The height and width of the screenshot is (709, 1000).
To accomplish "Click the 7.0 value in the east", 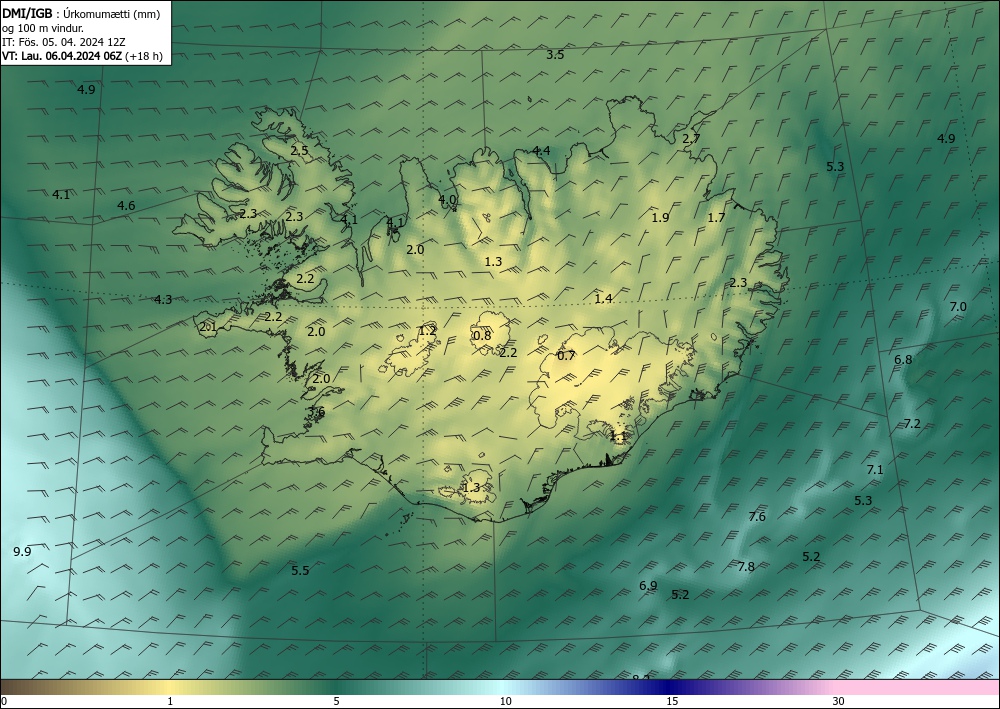I will click(958, 307).
